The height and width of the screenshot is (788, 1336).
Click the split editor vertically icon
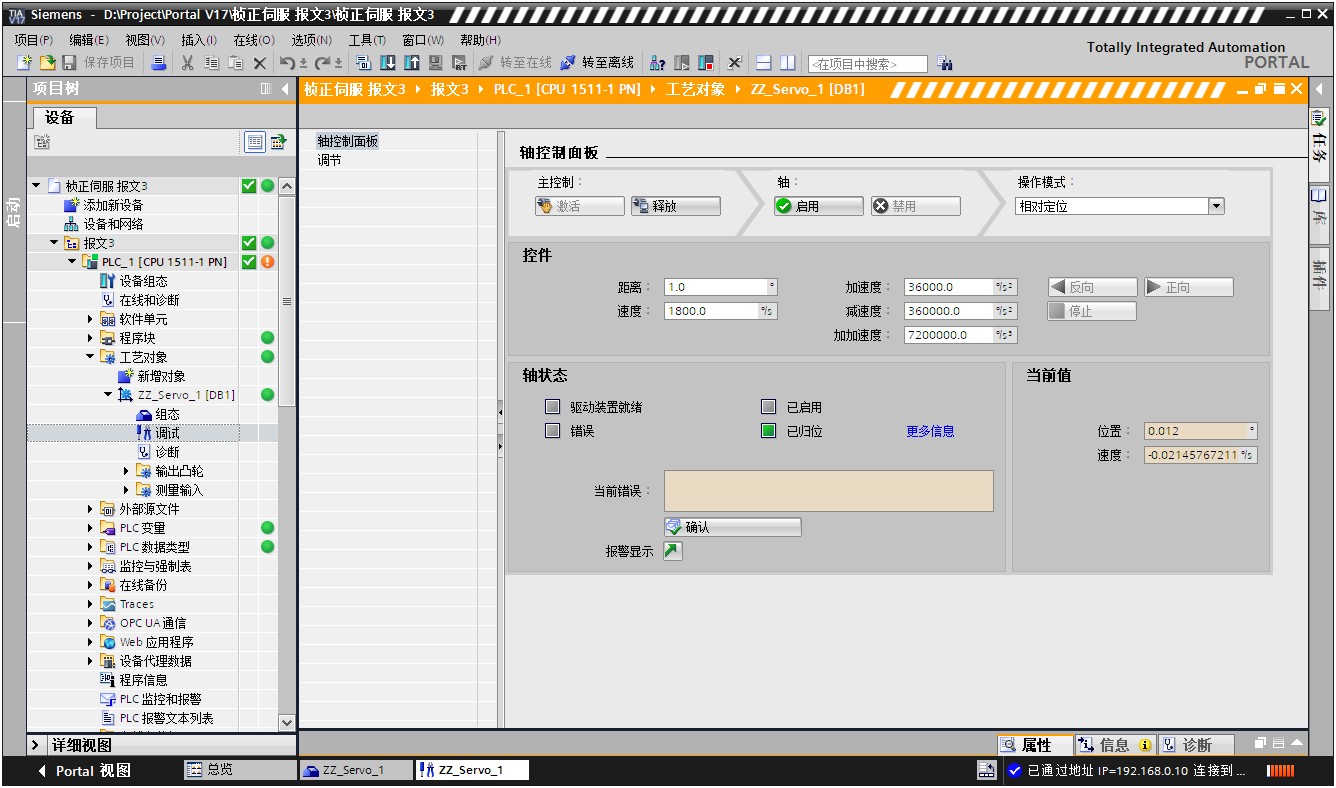tap(788, 63)
